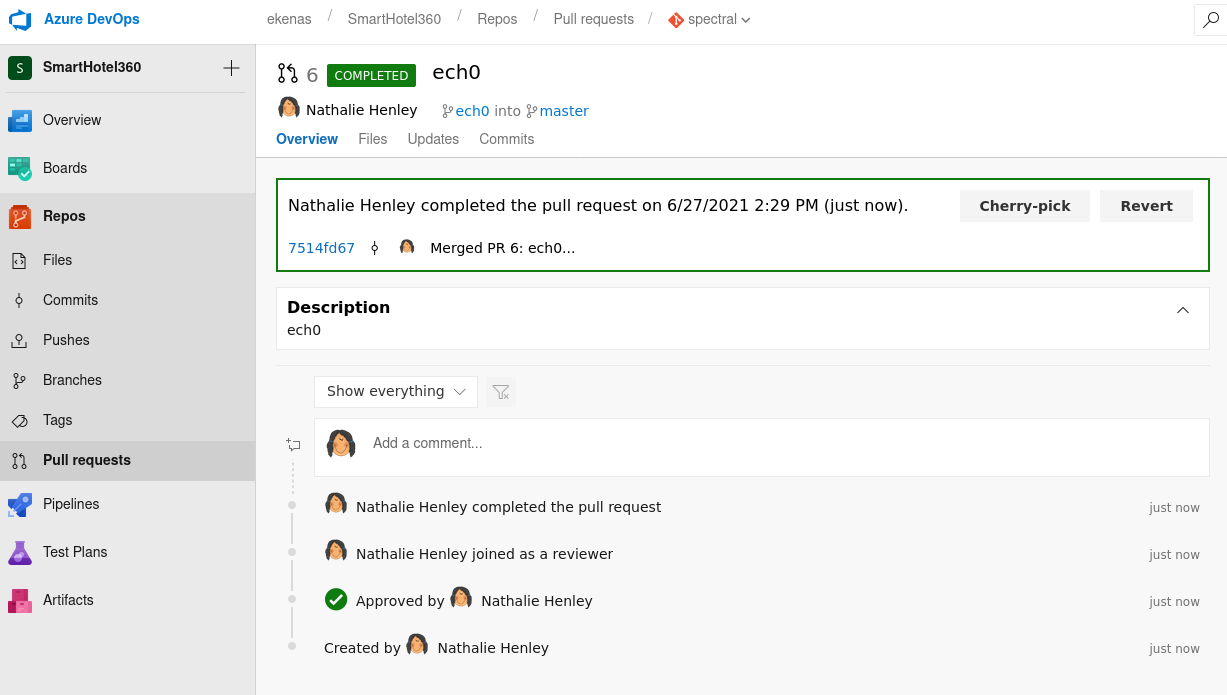The height and width of the screenshot is (695, 1227).
Task: Click the Azure DevOps title text
Action: click(x=92, y=19)
